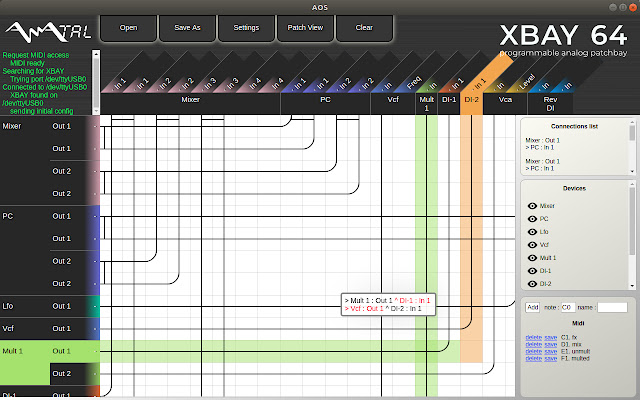640x400 pixels.
Task: Save the E1. unmult midi preset
Action: point(551,351)
